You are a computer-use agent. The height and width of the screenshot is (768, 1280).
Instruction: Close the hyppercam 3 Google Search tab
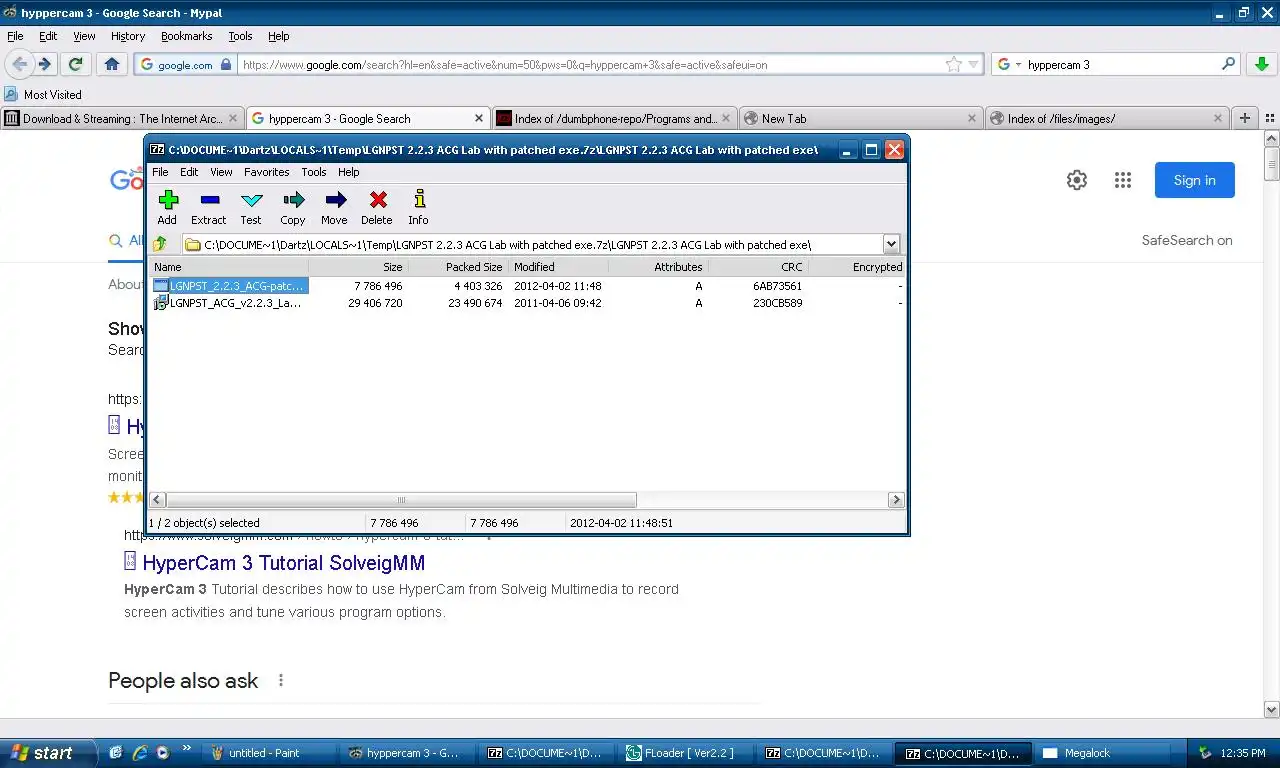pyautogui.click(x=478, y=118)
